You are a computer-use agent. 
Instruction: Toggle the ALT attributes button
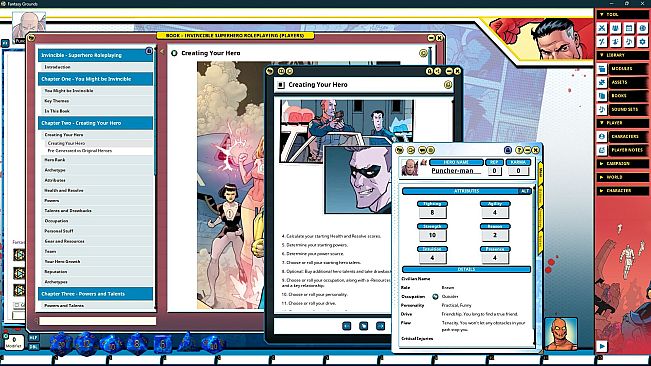[525, 191]
